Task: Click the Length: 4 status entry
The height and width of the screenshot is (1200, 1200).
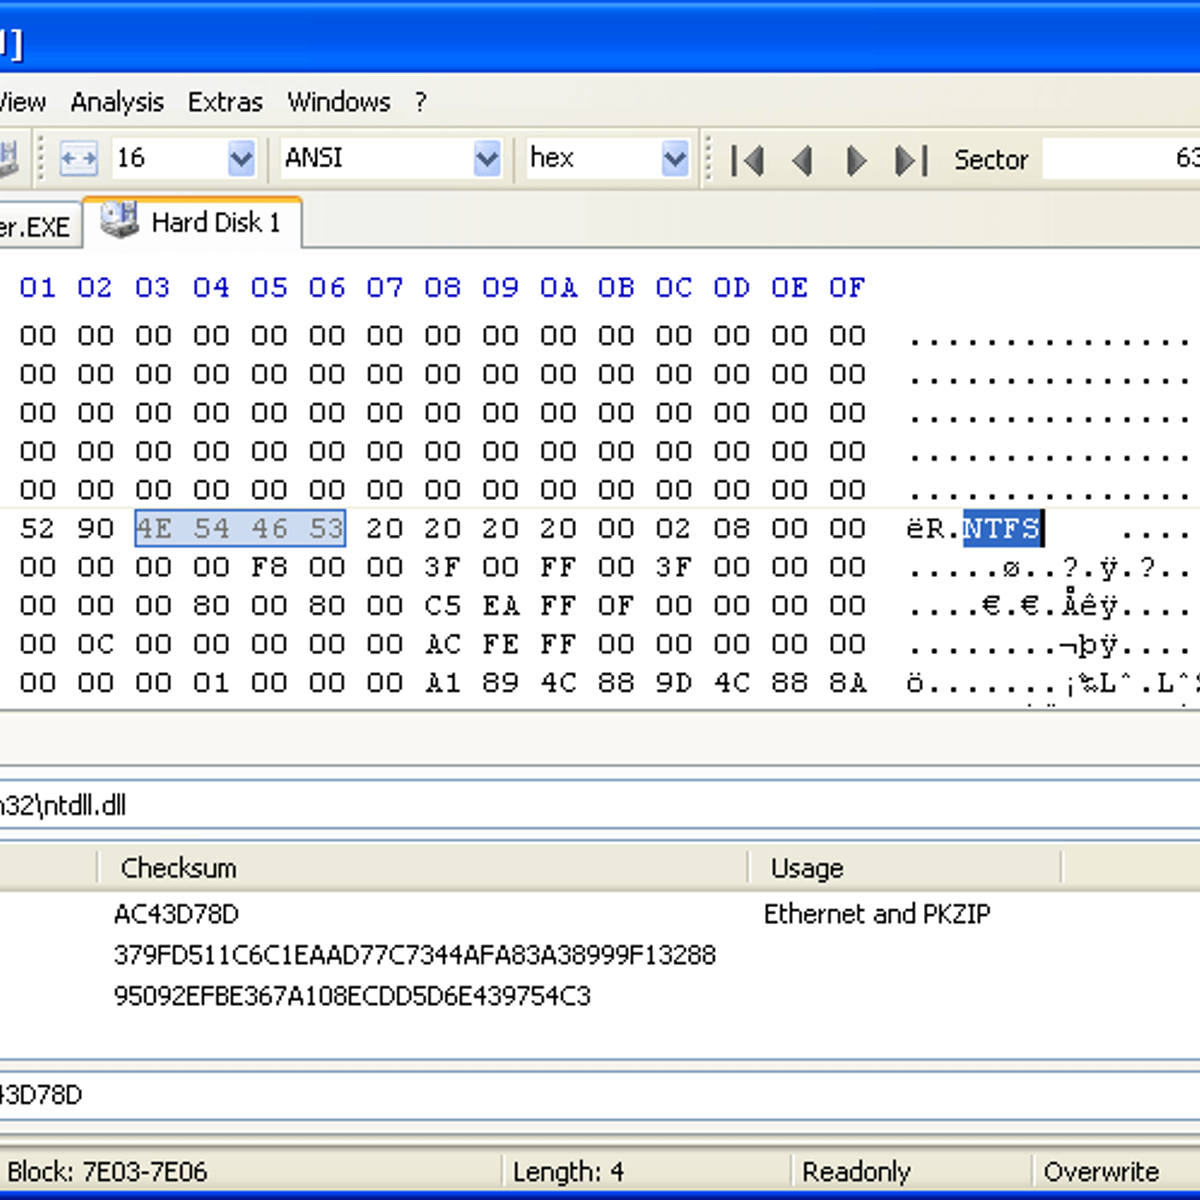Action: (568, 1171)
